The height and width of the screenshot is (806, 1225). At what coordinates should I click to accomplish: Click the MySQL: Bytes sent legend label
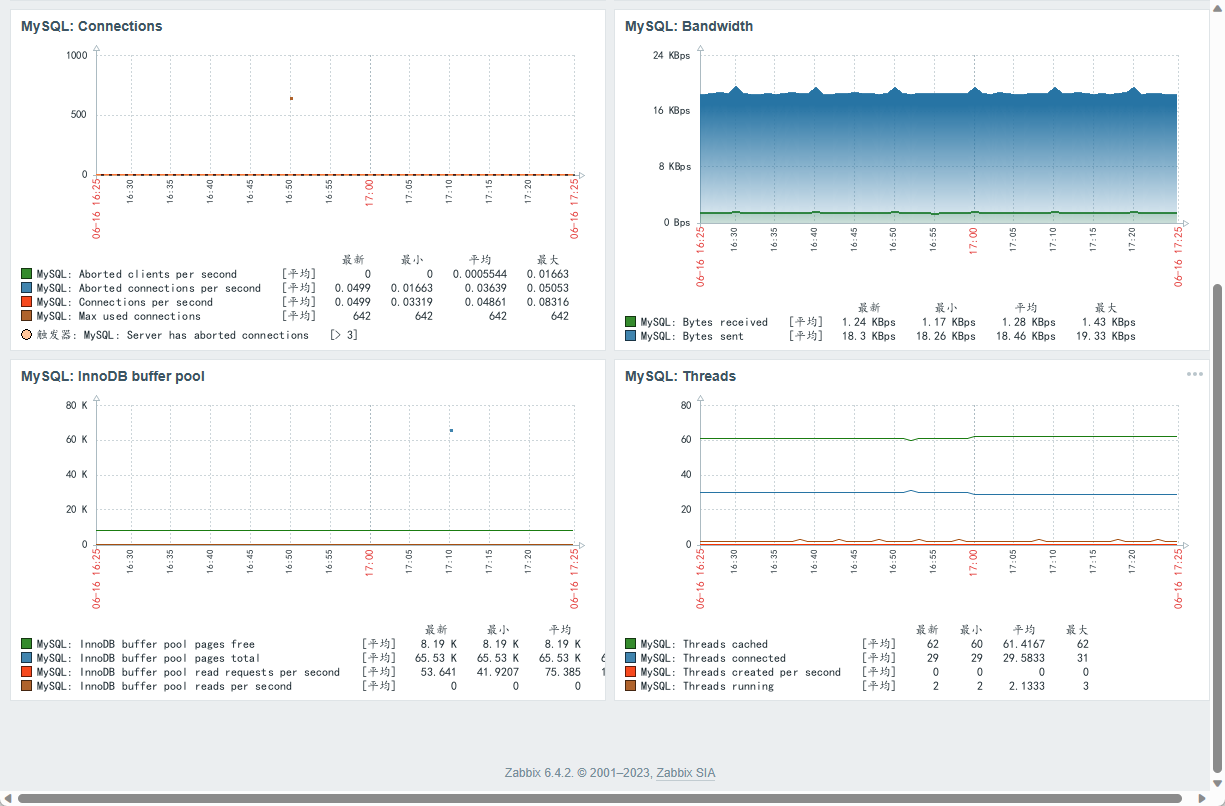tap(693, 336)
